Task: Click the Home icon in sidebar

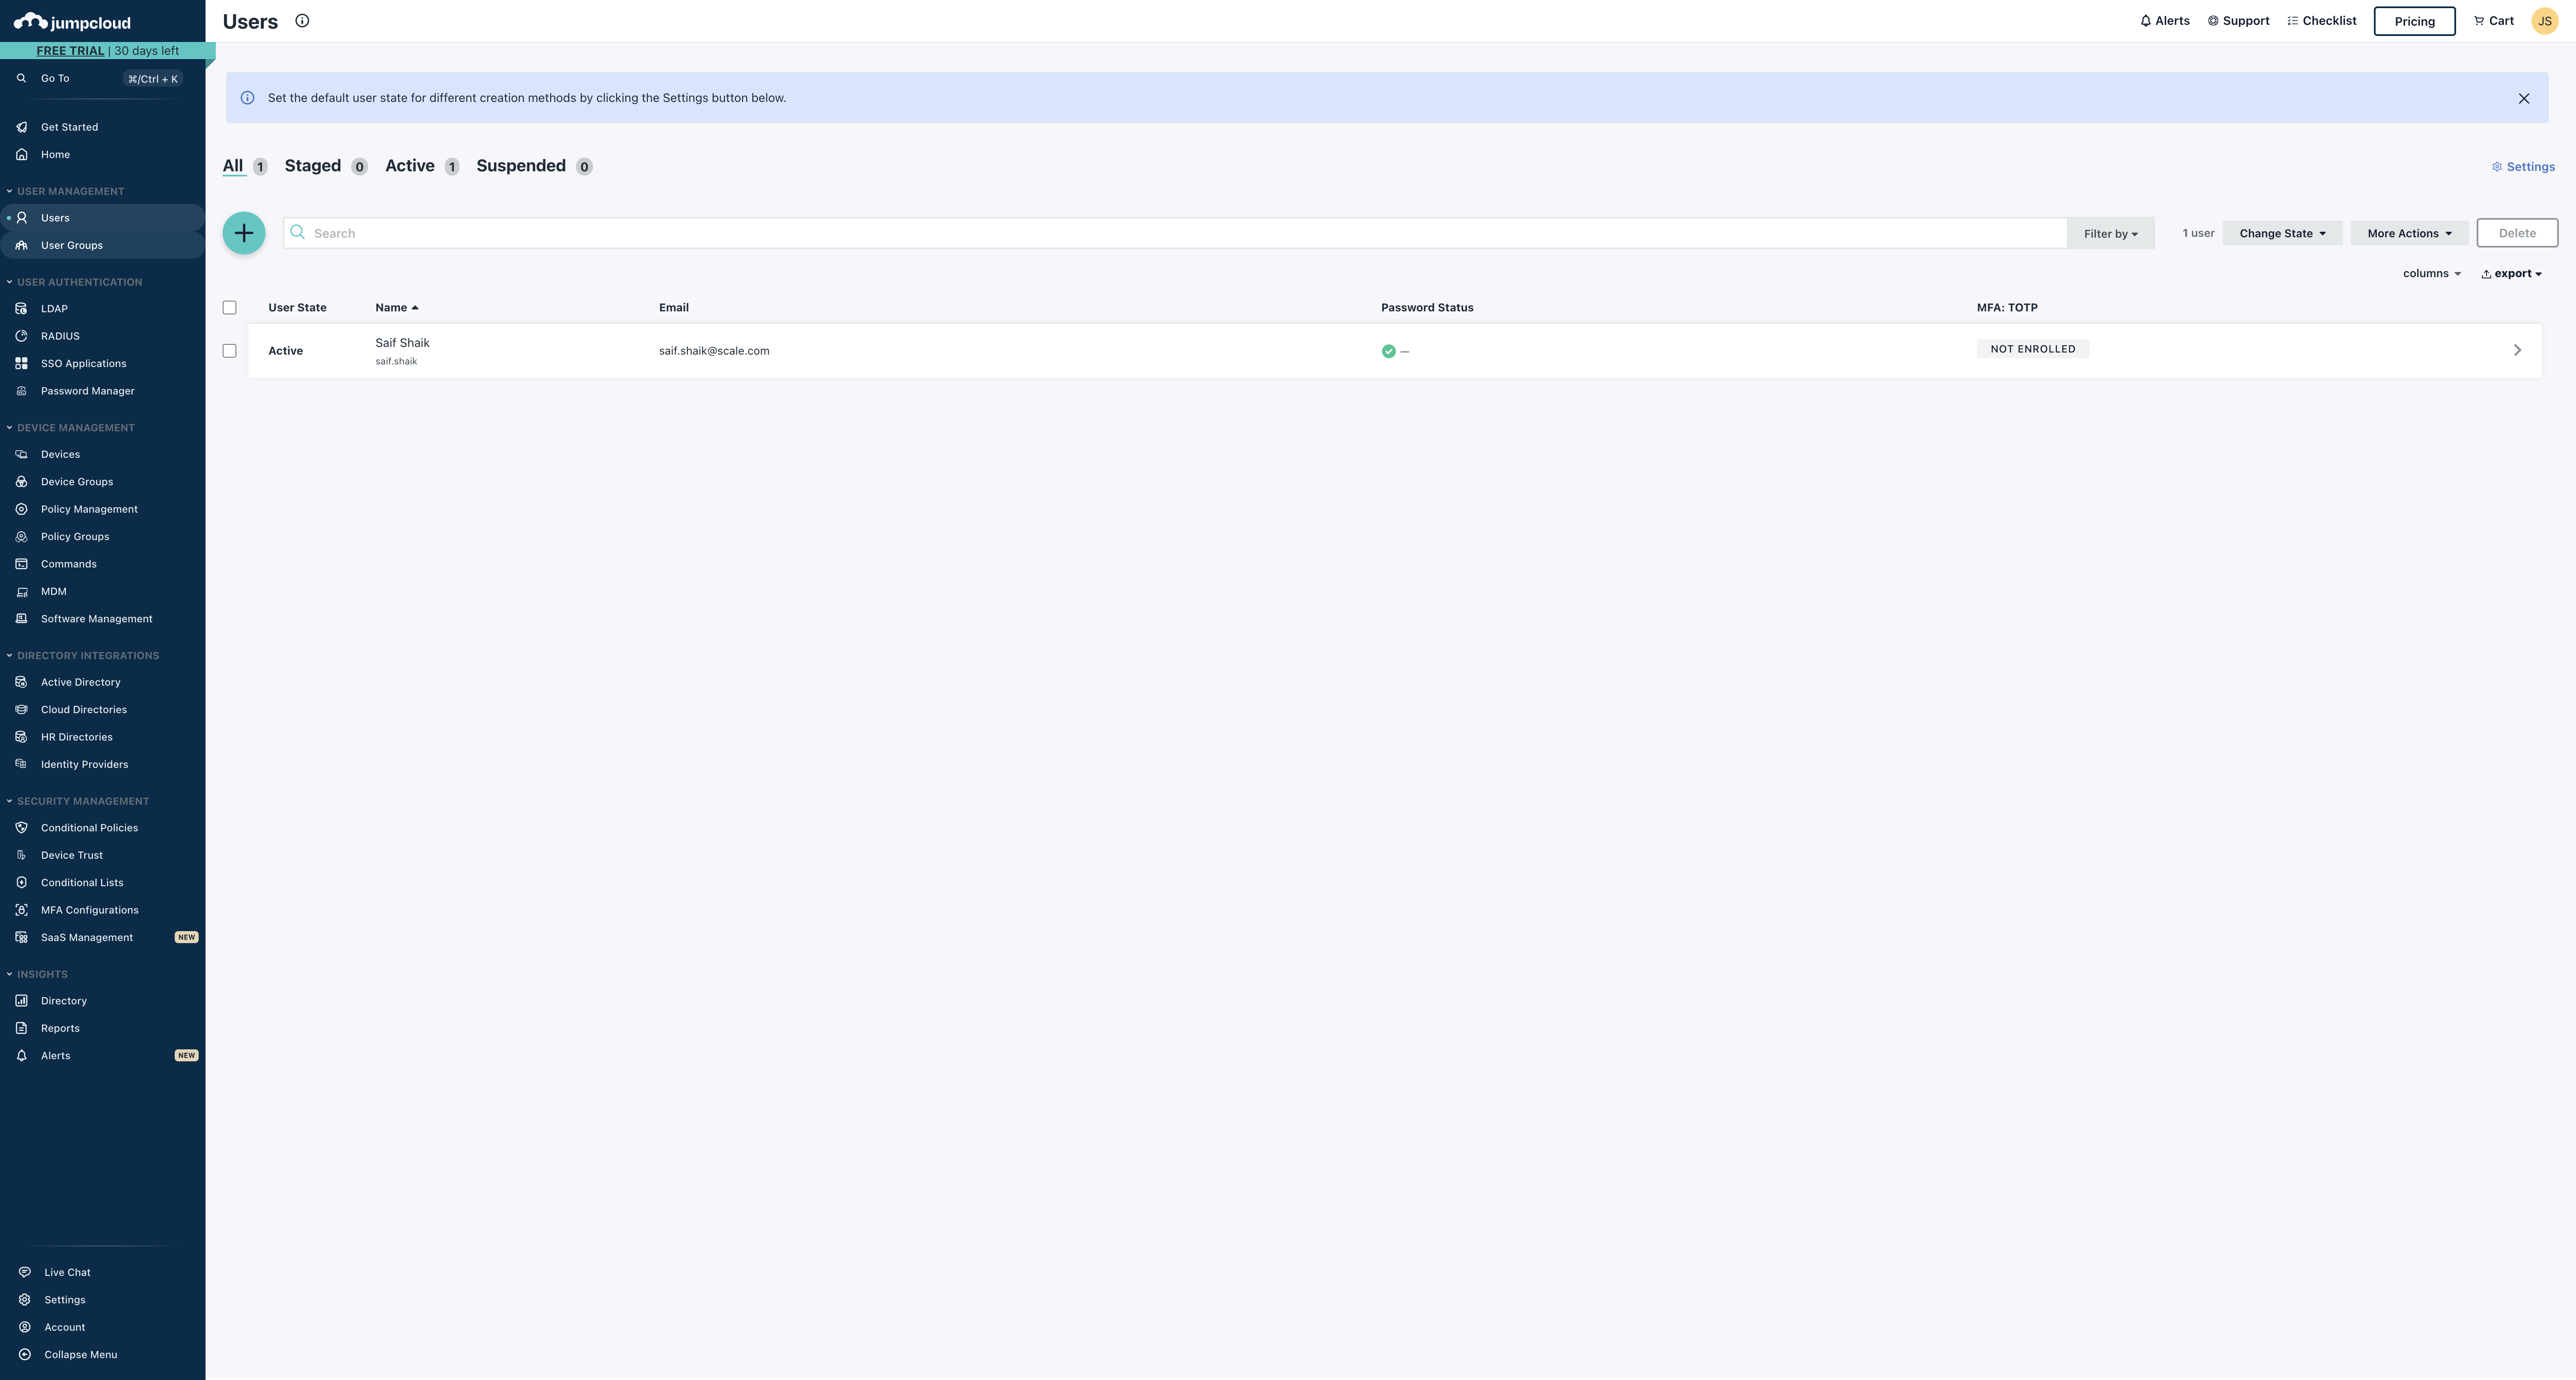Action: (21, 154)
